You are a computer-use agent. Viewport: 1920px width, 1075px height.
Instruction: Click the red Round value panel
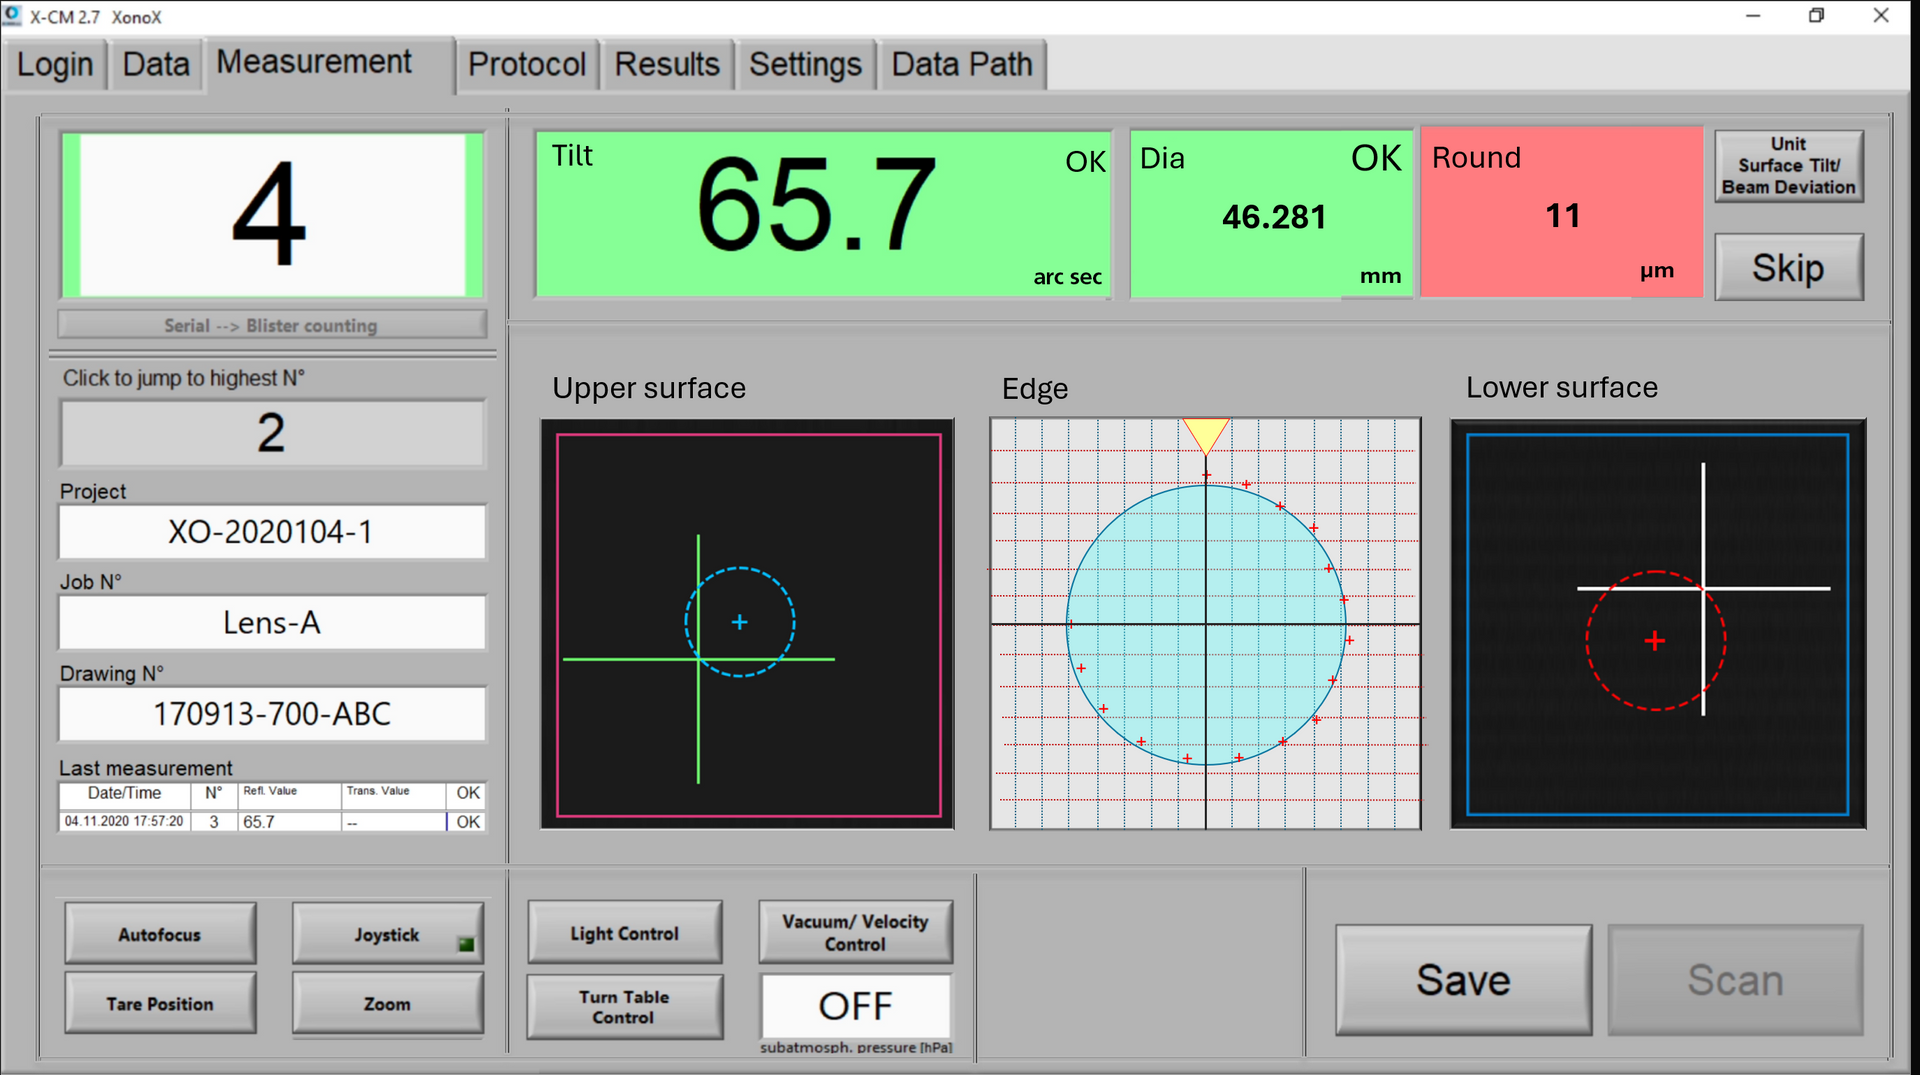click(x=1561, y=212)
